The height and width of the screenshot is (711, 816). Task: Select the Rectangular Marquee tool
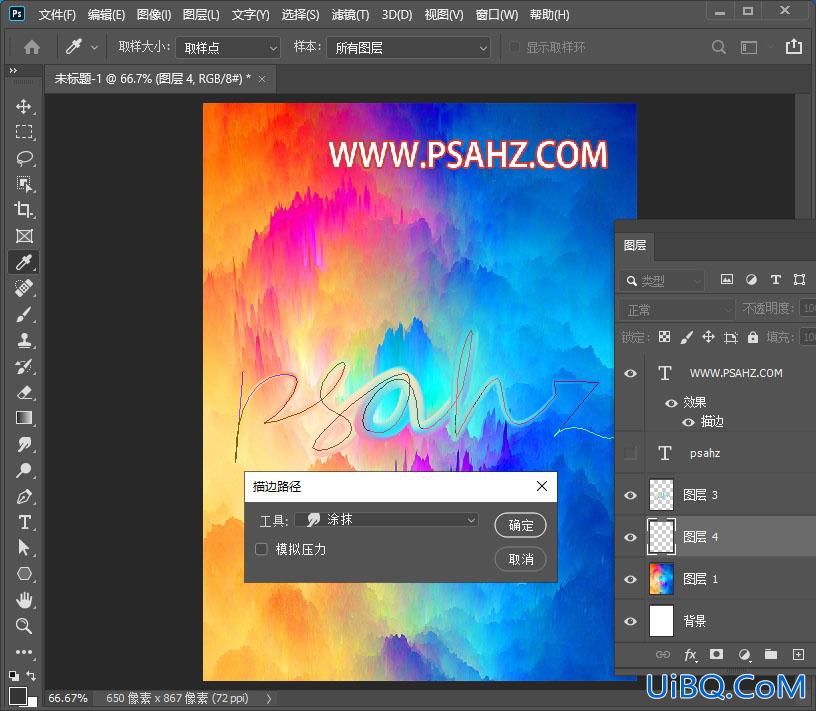tap(23, 132)
